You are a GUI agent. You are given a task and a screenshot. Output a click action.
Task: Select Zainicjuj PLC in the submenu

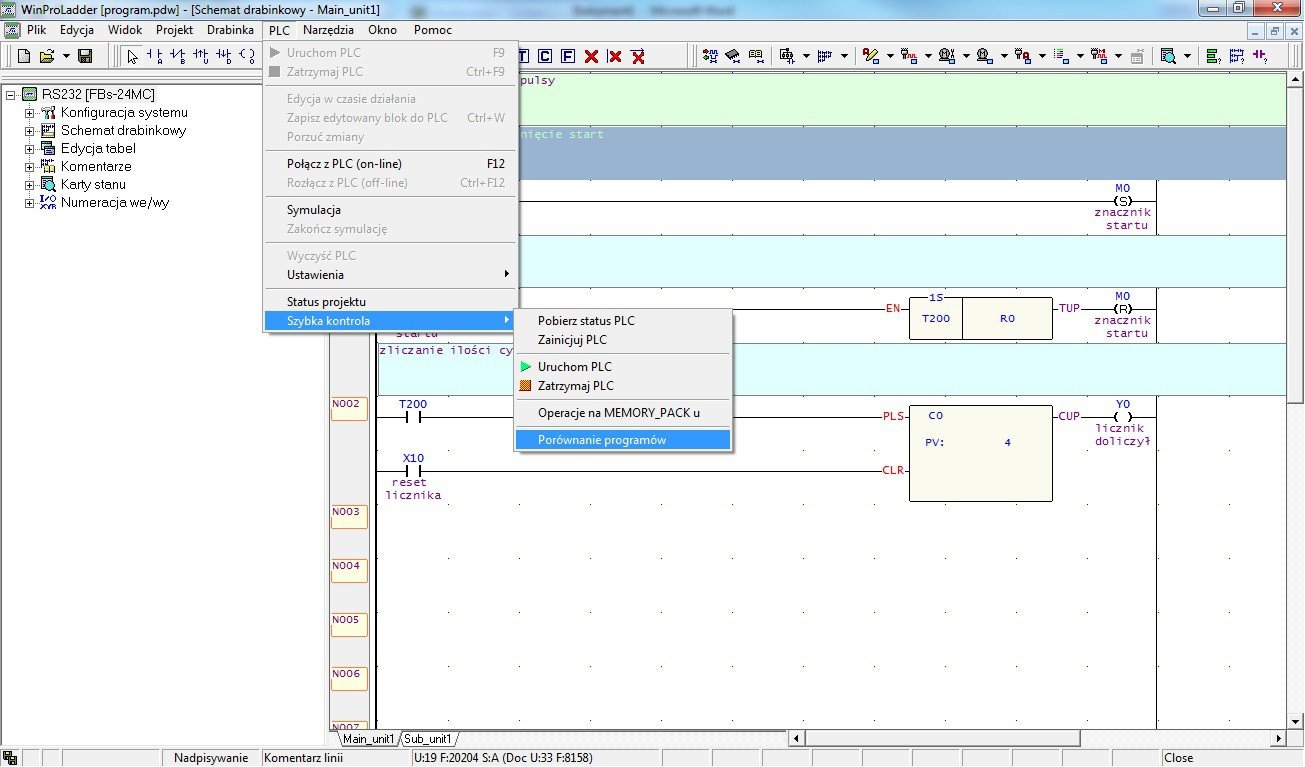[623, 340]
